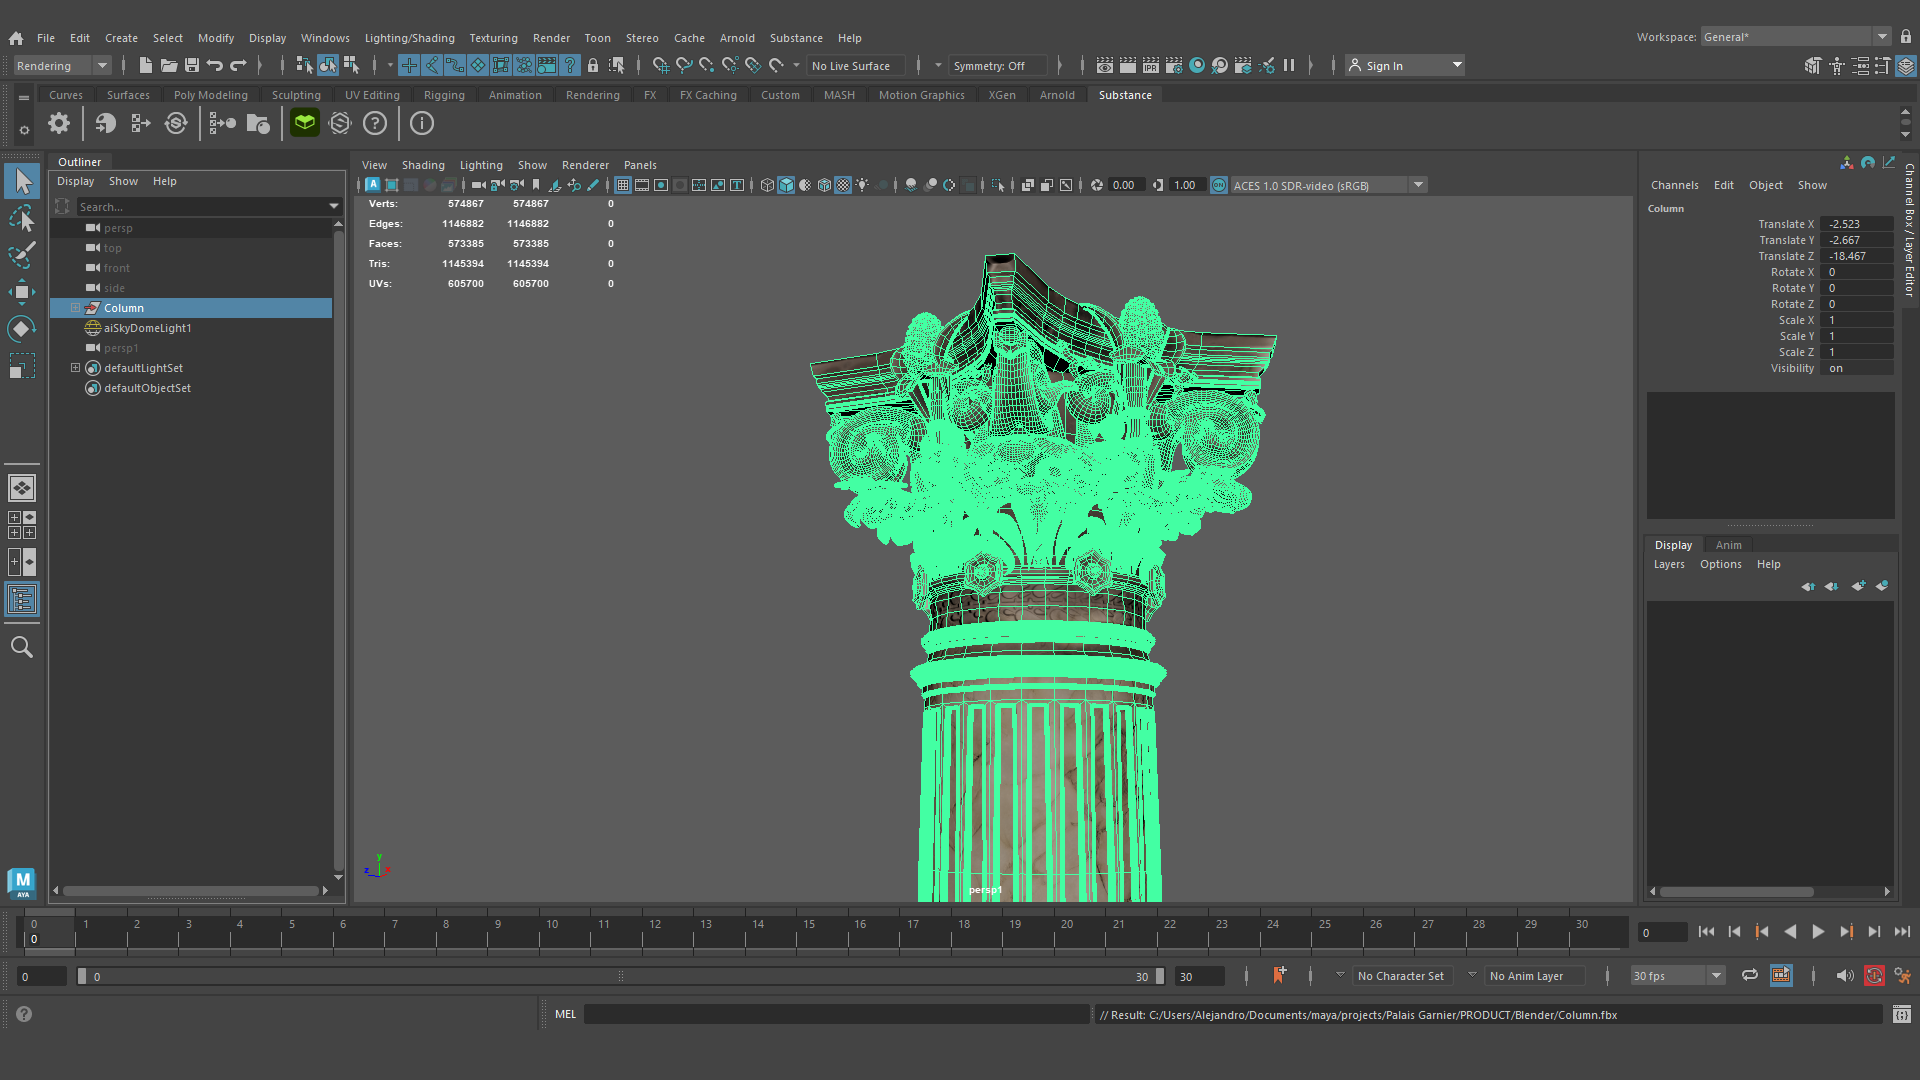This screenshot has width=1920, height=1080.
Task: Expand the Column node in Outliner
Action: tap(75, 308)
